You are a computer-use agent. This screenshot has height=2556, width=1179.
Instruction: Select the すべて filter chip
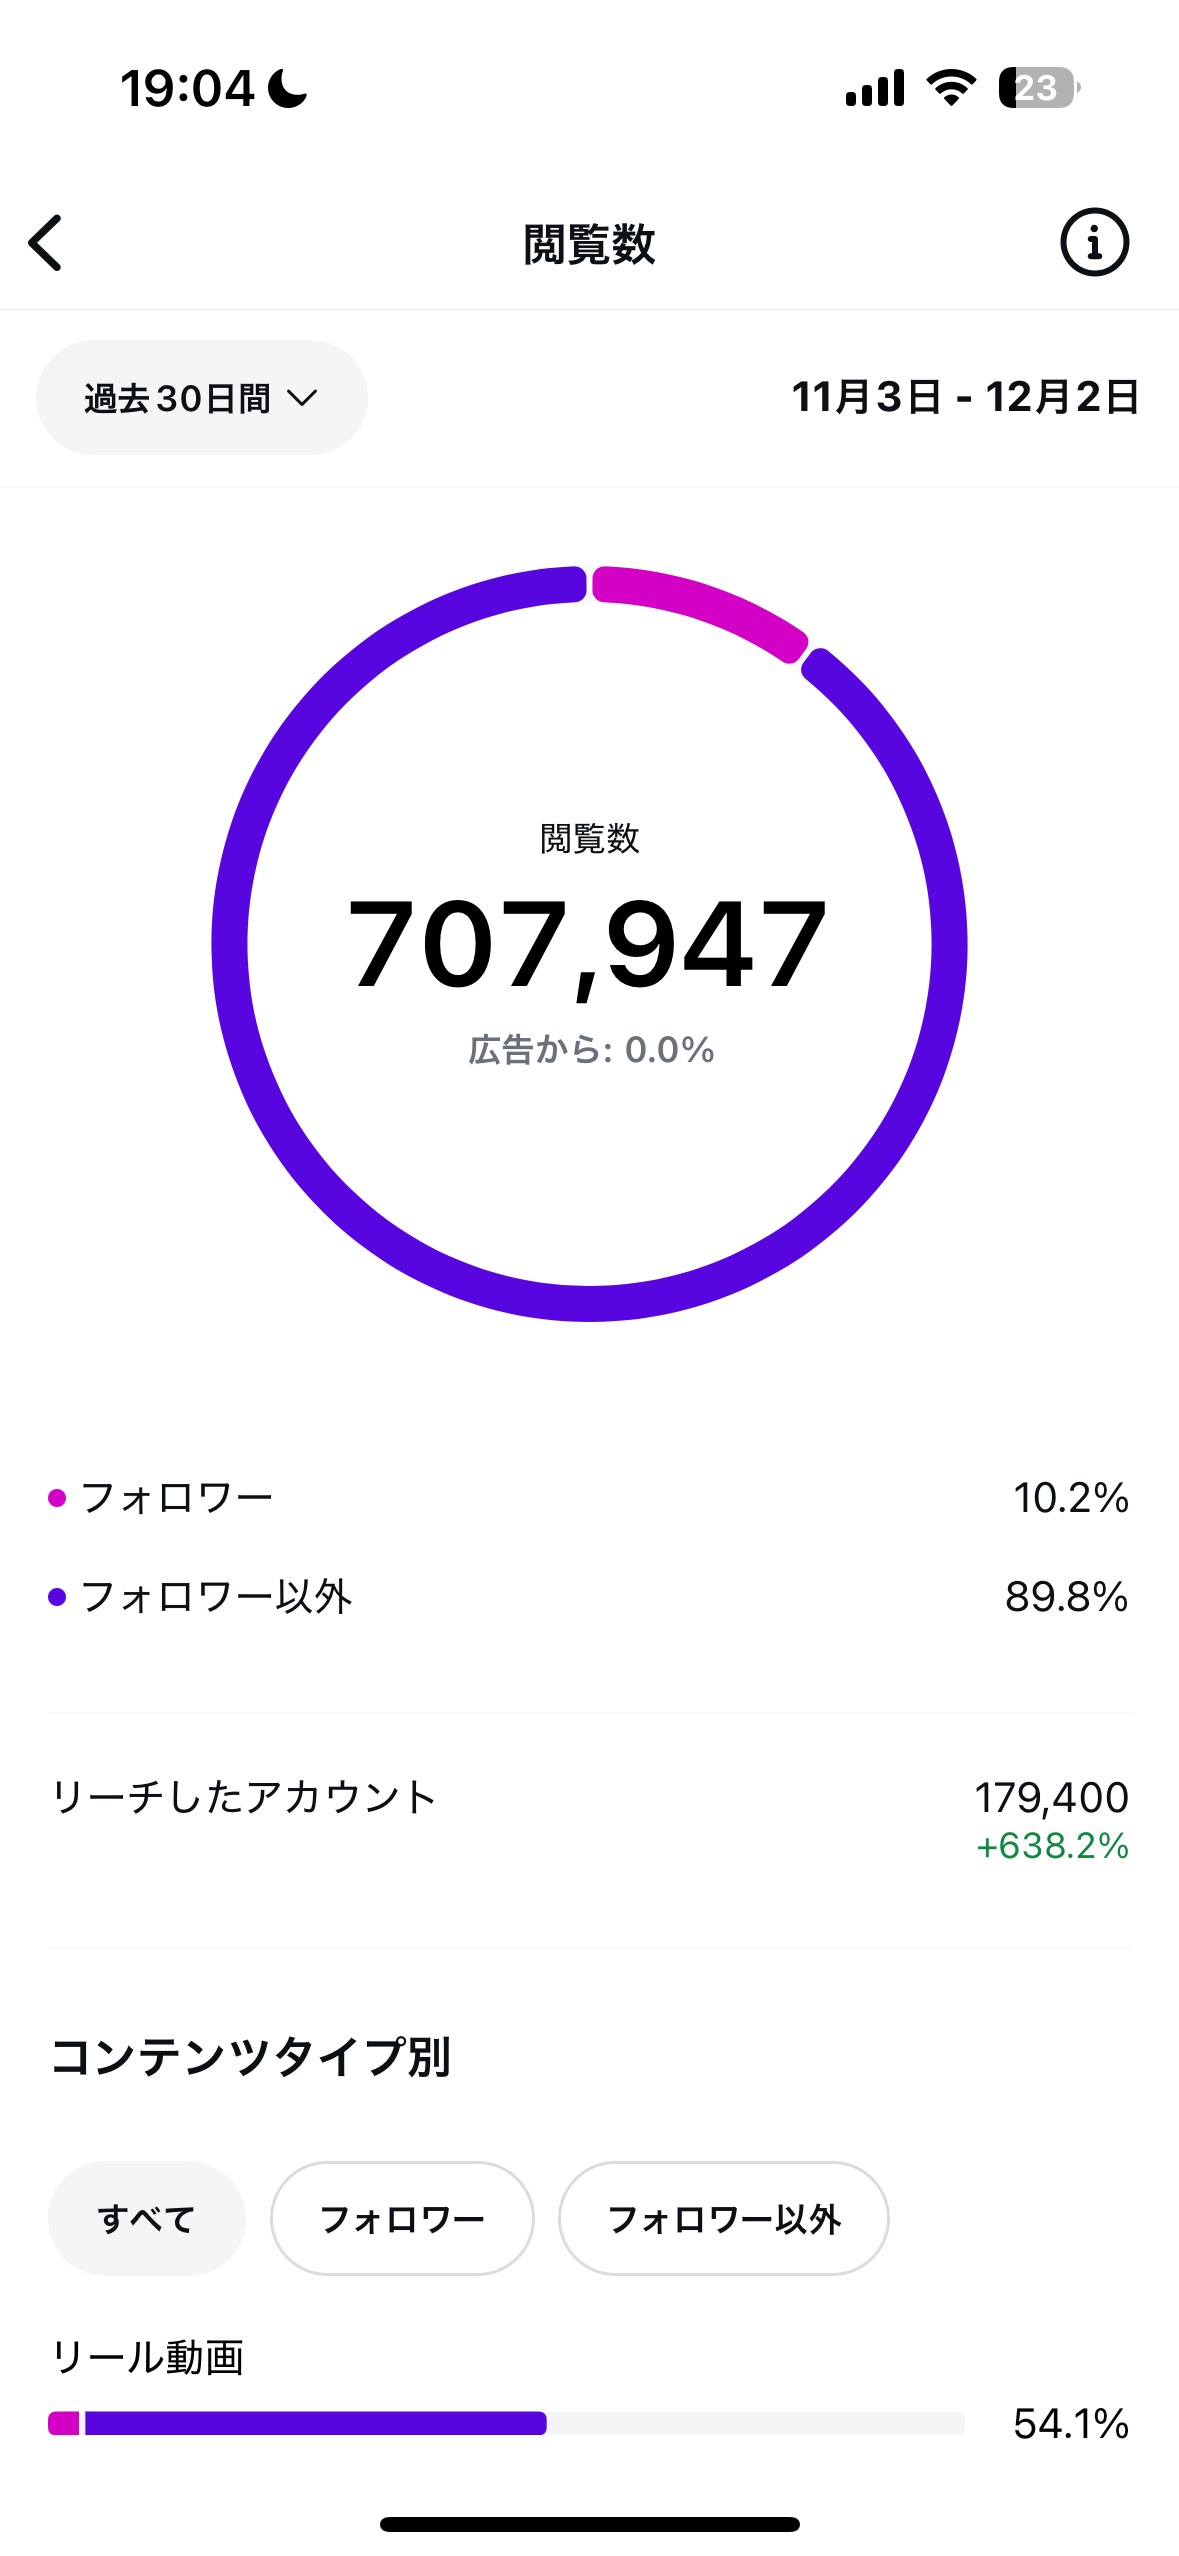pyautogui.click(x=147, y=2218)
